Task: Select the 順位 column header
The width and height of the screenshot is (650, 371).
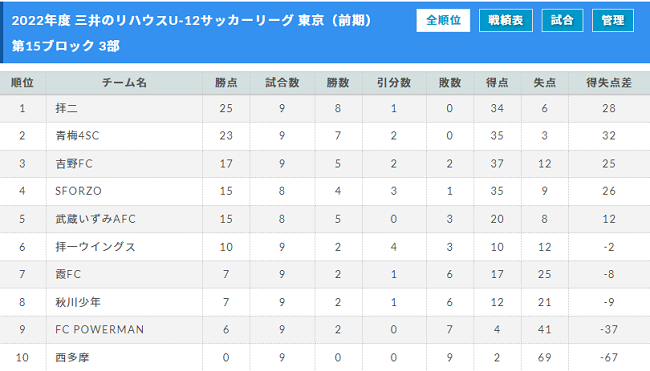Action: 22,83
